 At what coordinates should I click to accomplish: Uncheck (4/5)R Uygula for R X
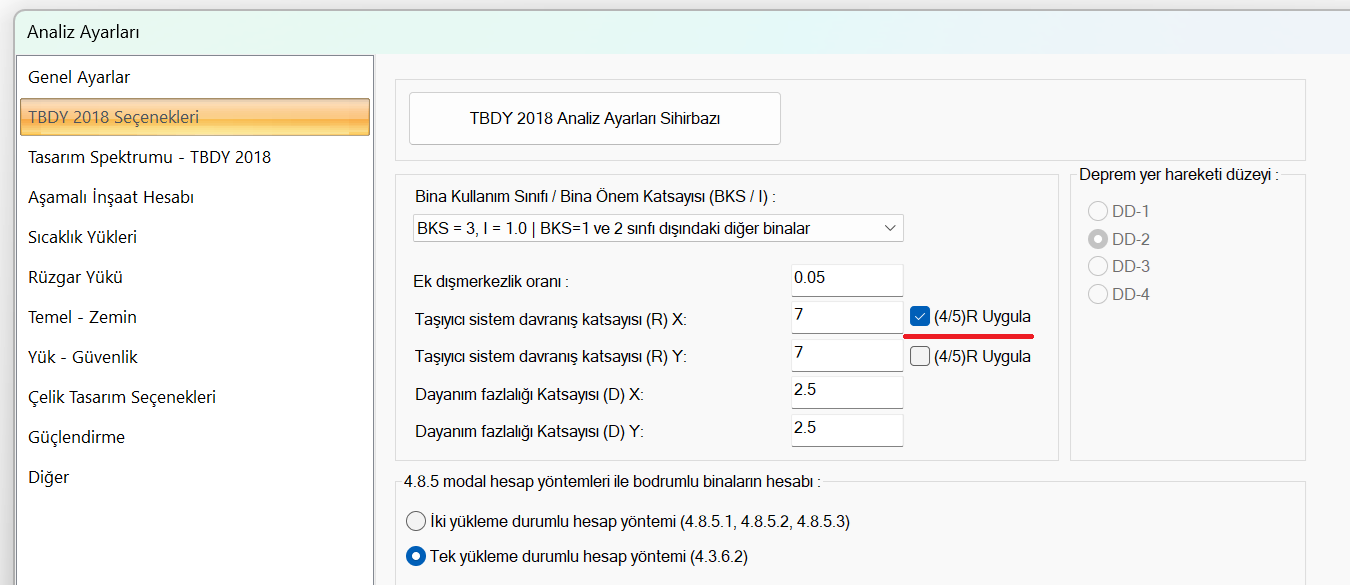[920, 316]
